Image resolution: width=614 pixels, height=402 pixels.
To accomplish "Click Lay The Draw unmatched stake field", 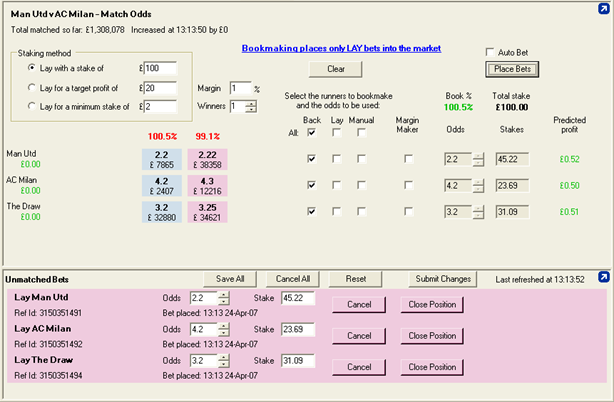I will [x=298, y=361].
